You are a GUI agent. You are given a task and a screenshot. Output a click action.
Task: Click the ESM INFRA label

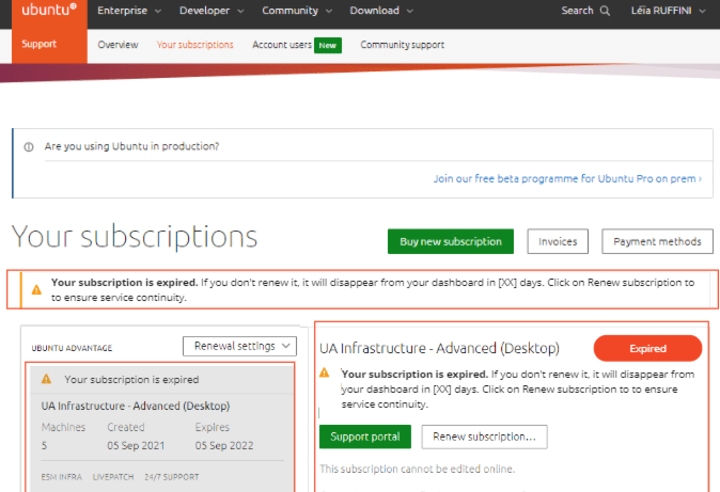pos(62,477)
